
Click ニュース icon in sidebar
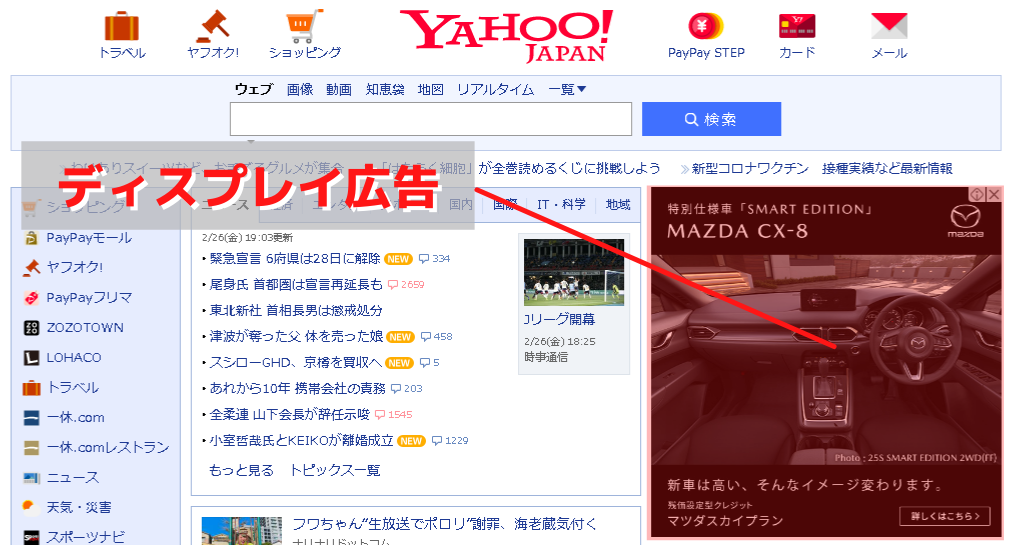[x=31, y=478]
